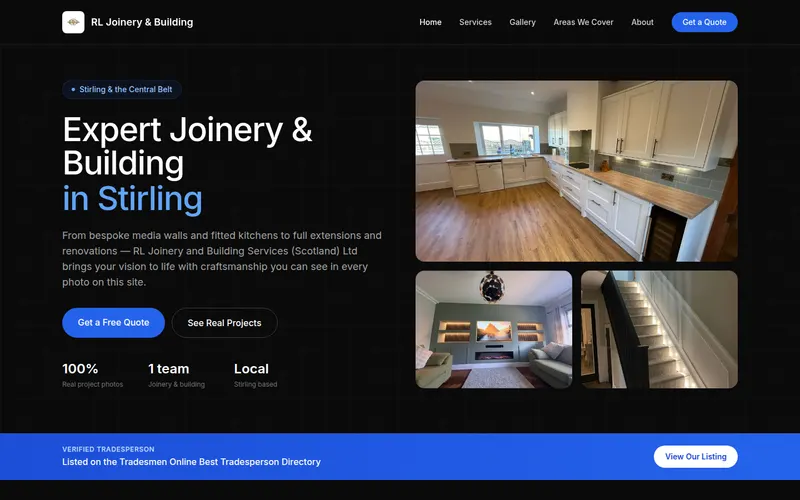Click the 'Expert Joinery & Building' heading
Image resolution: width=800 pixels, height=500 pixels.
coord(187,146)
